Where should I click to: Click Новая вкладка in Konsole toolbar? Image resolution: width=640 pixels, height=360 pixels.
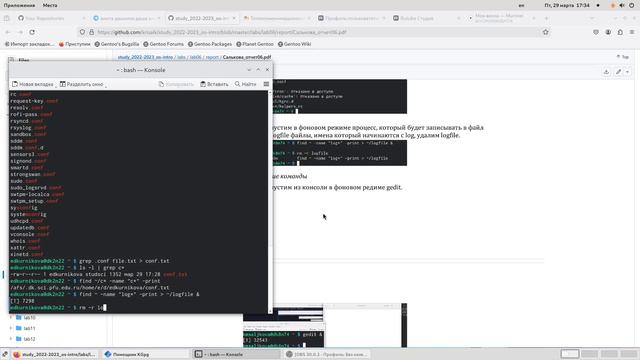click(x=33, y=84)
